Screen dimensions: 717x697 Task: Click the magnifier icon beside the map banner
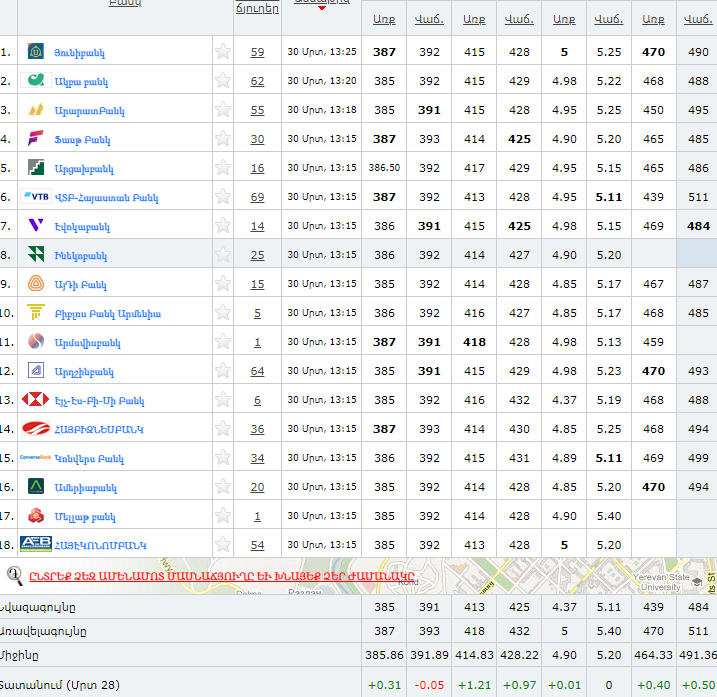pyautogui.click(x=15, y=575)
